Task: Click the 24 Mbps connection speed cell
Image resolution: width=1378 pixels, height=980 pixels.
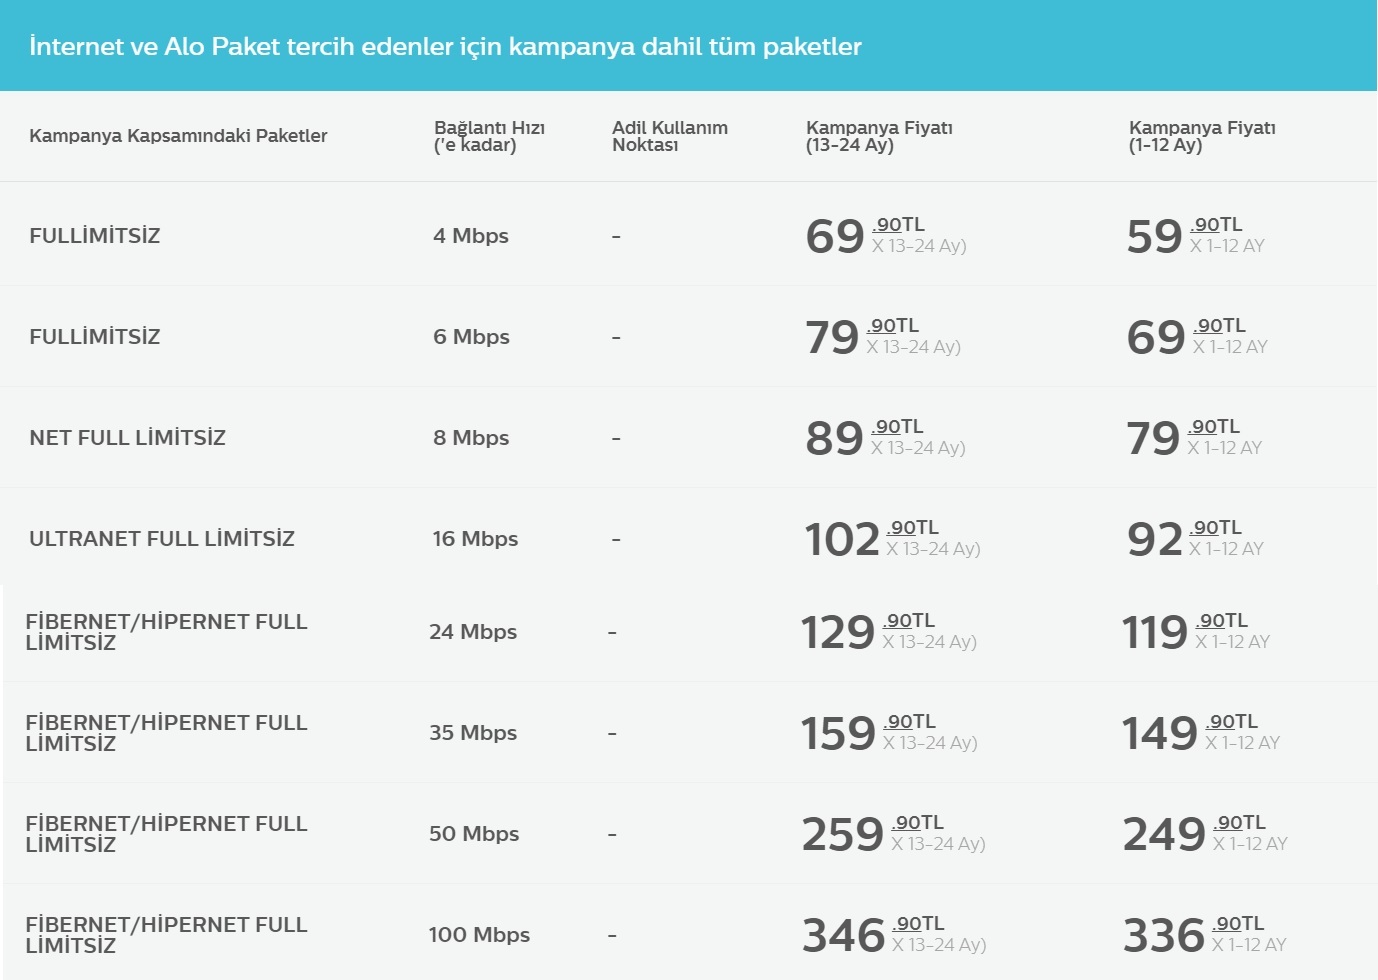Action: pyautogui.click(x=473, y=632)
